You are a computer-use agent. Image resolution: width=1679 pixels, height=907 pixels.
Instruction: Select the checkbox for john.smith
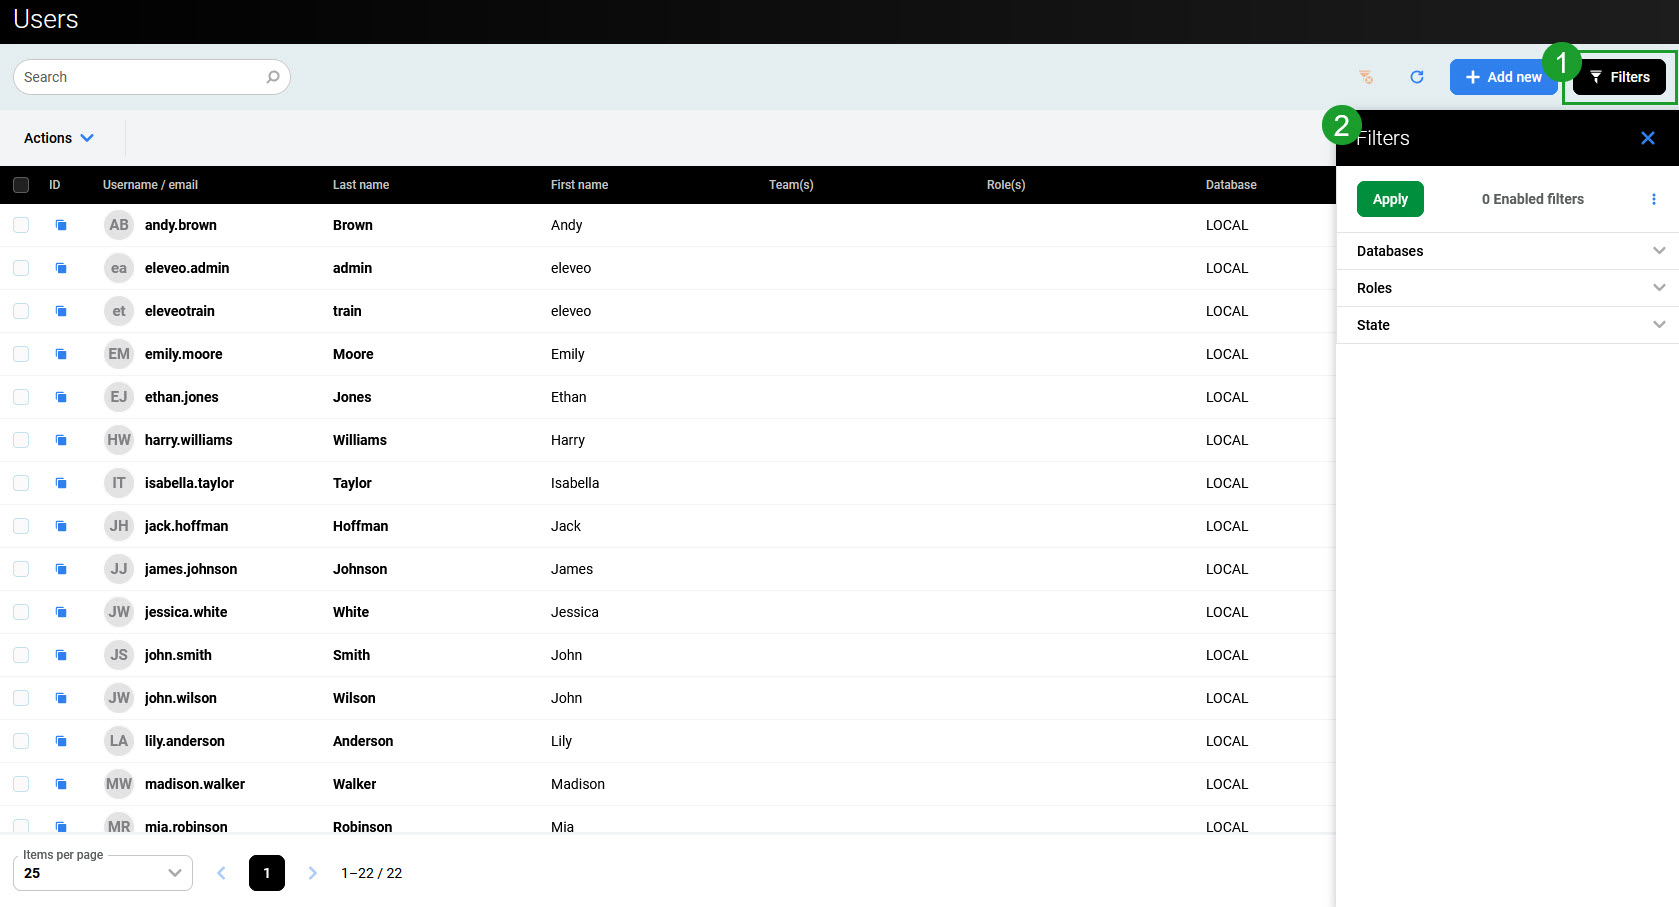21,655
